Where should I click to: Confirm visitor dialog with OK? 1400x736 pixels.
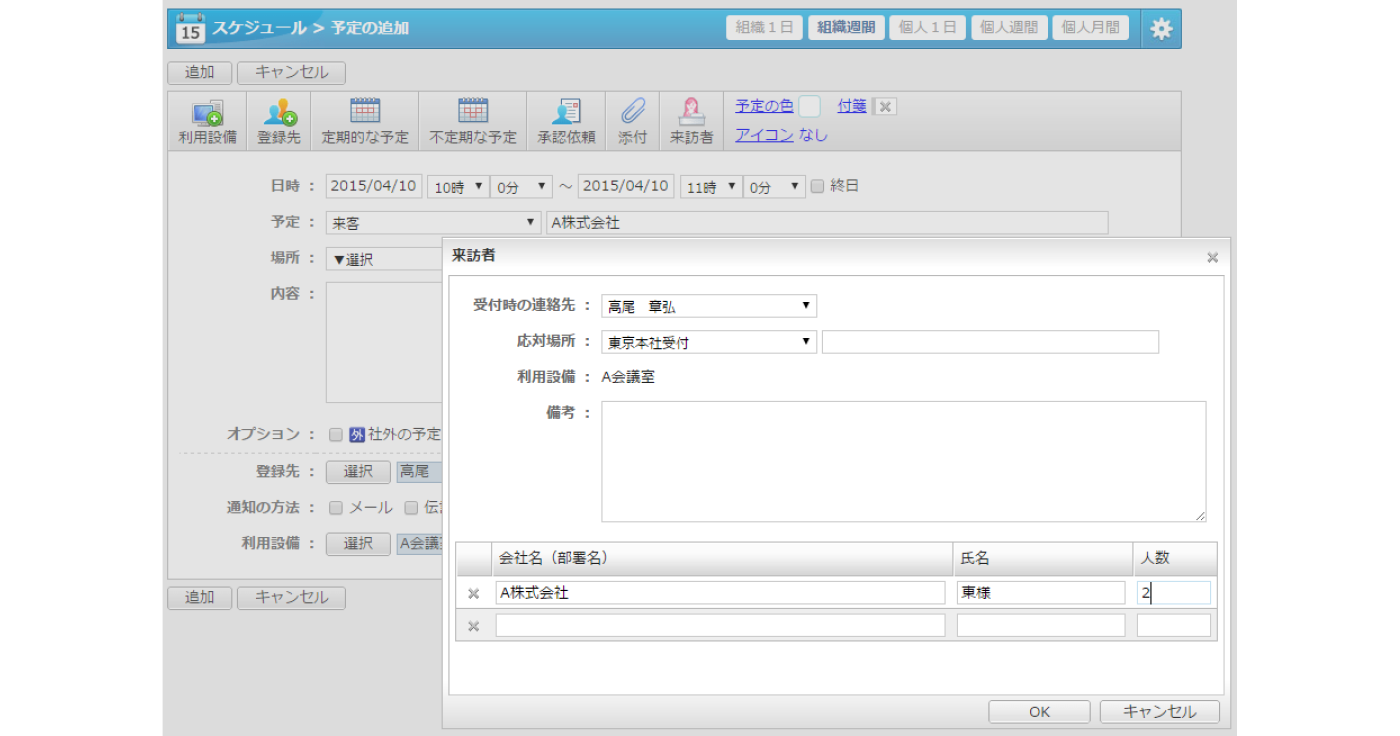coord(1039,712)
